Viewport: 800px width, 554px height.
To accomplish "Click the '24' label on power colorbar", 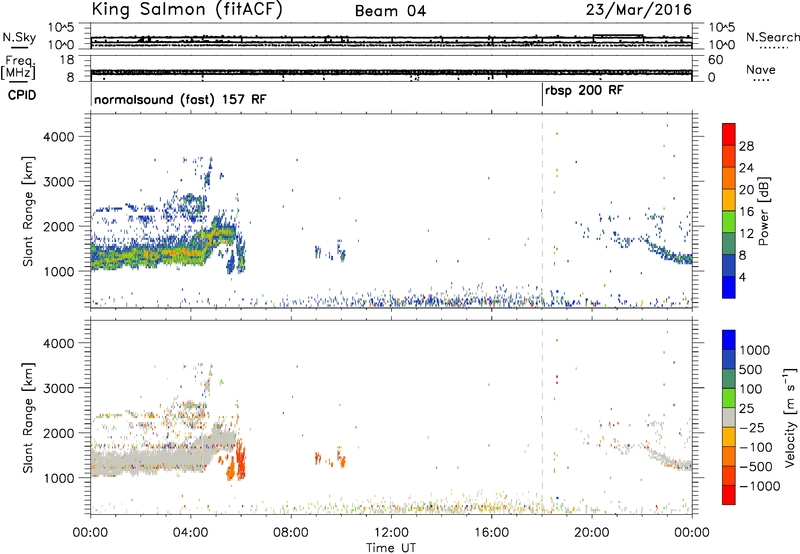I will [x=746, y=168].
